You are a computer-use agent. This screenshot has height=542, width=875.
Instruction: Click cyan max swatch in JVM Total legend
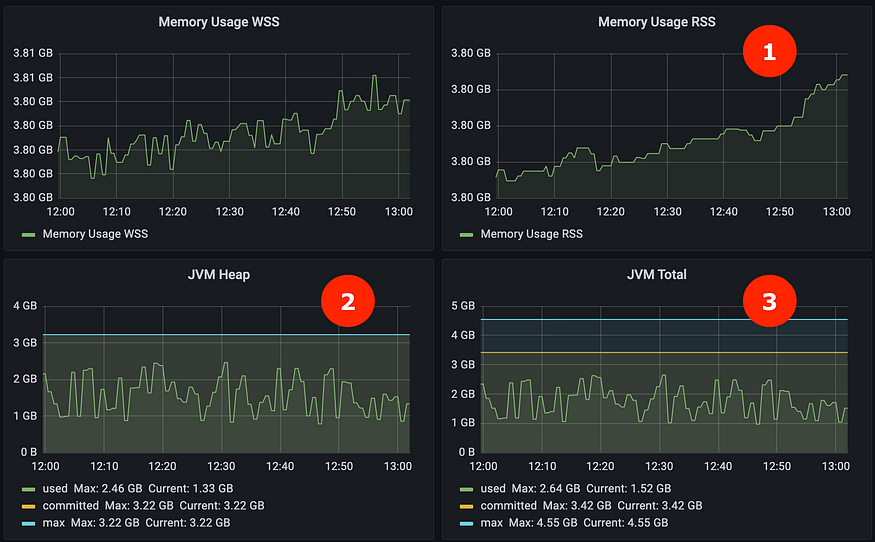click(x=467, y=524)
